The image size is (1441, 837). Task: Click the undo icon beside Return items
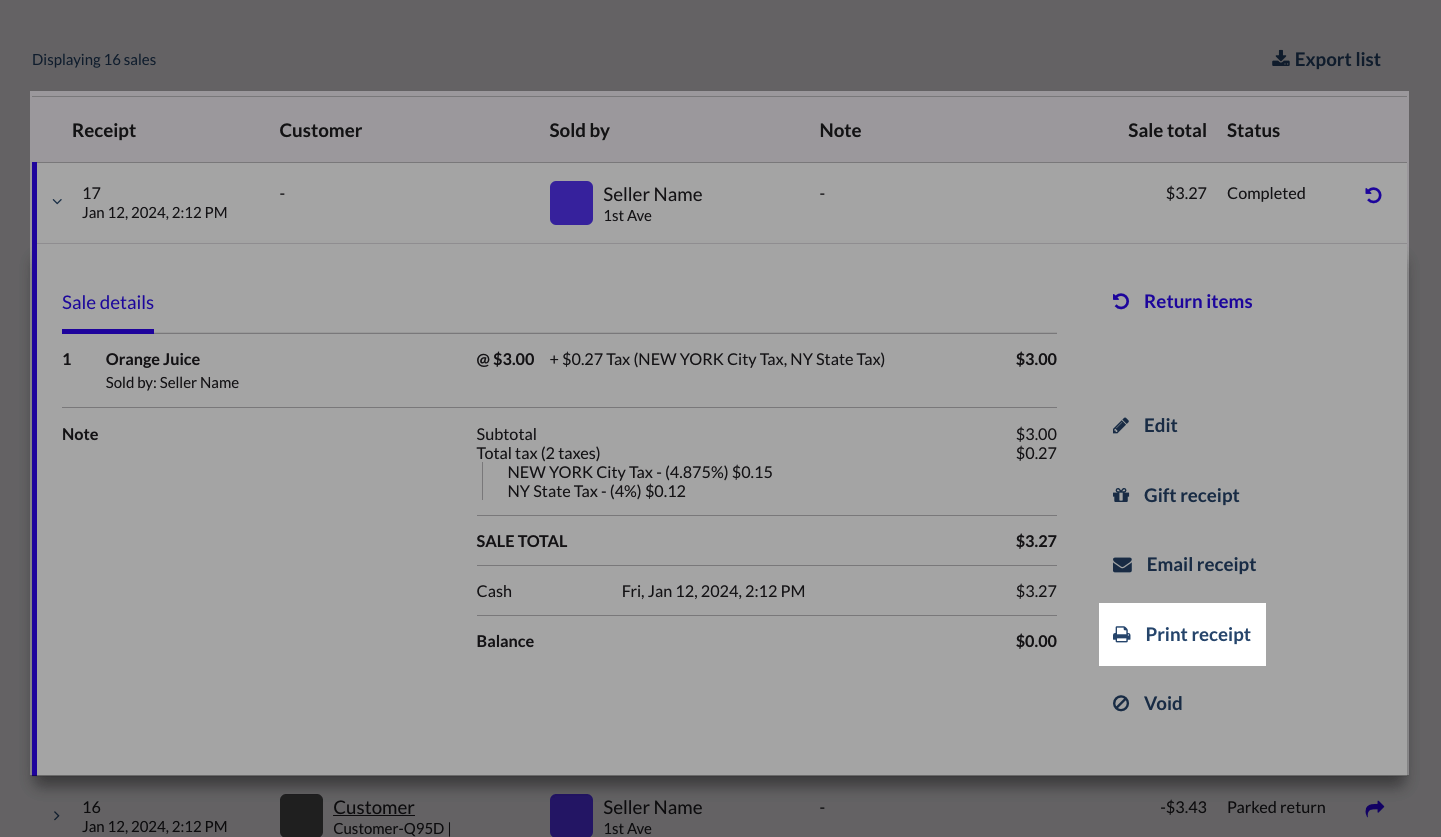pos(1121,302)
